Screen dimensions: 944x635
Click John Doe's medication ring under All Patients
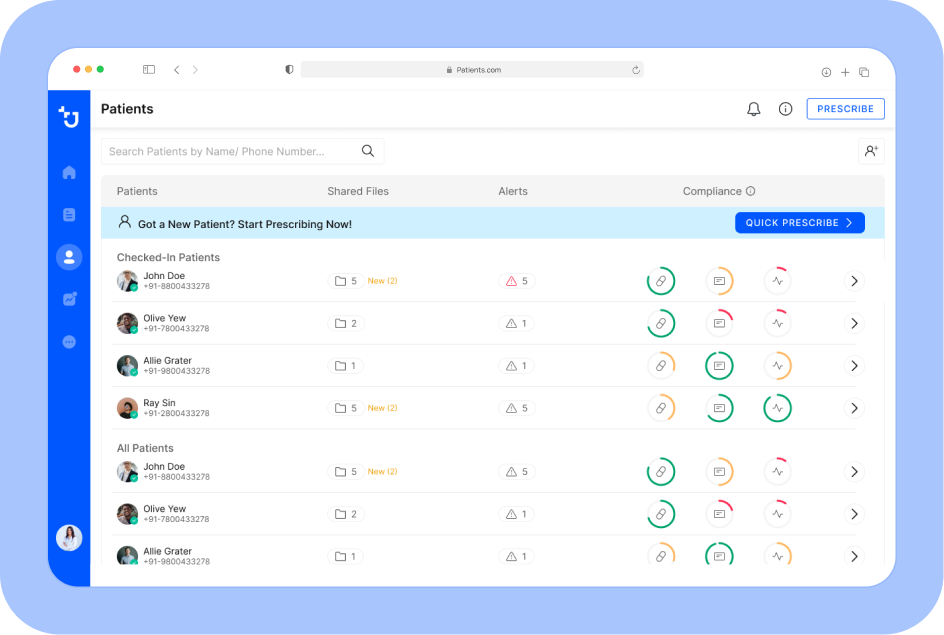(660, 471)
